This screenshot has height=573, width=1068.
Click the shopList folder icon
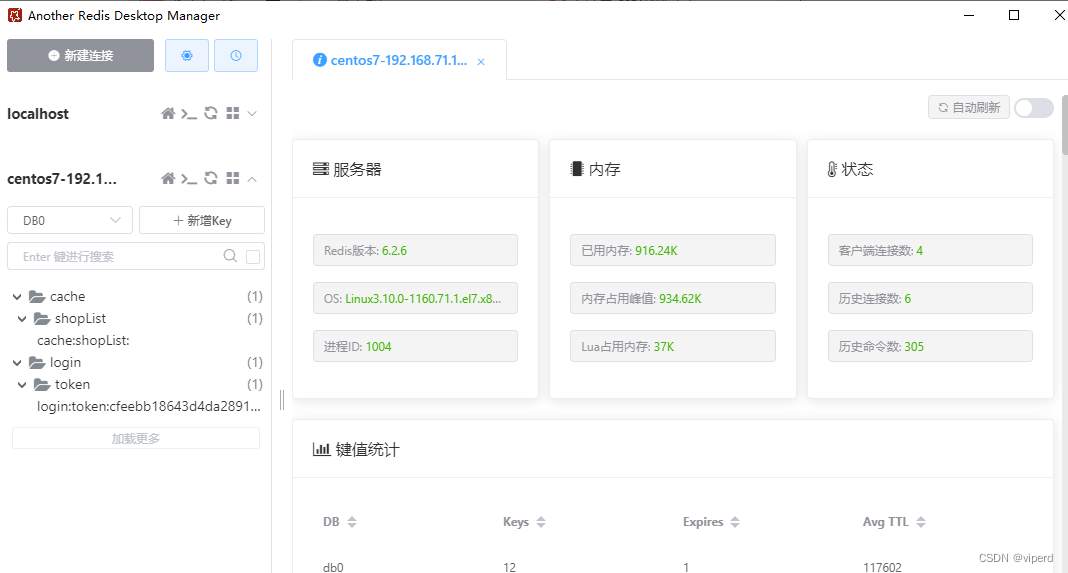click(42, 318)
